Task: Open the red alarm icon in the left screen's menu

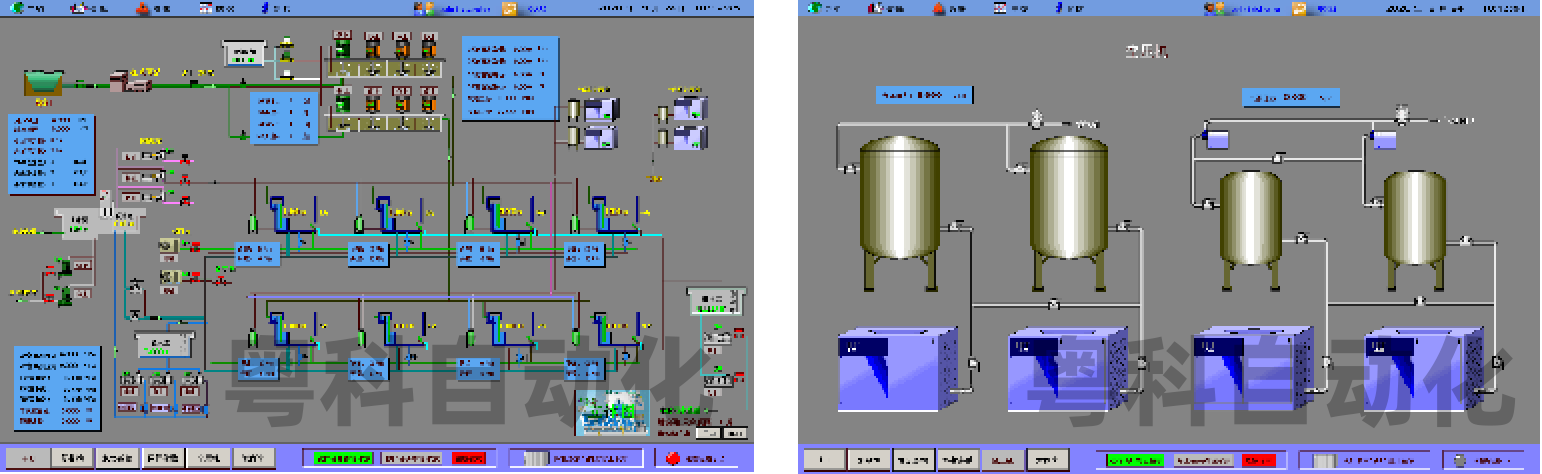Action: click(142, 8)
